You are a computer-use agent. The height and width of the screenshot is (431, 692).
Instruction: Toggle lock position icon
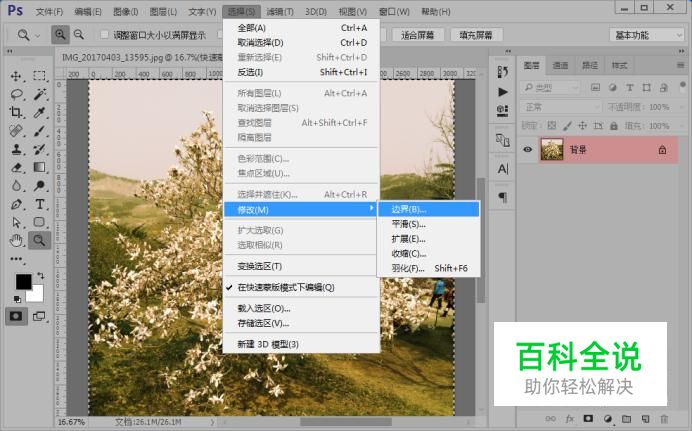583,126
